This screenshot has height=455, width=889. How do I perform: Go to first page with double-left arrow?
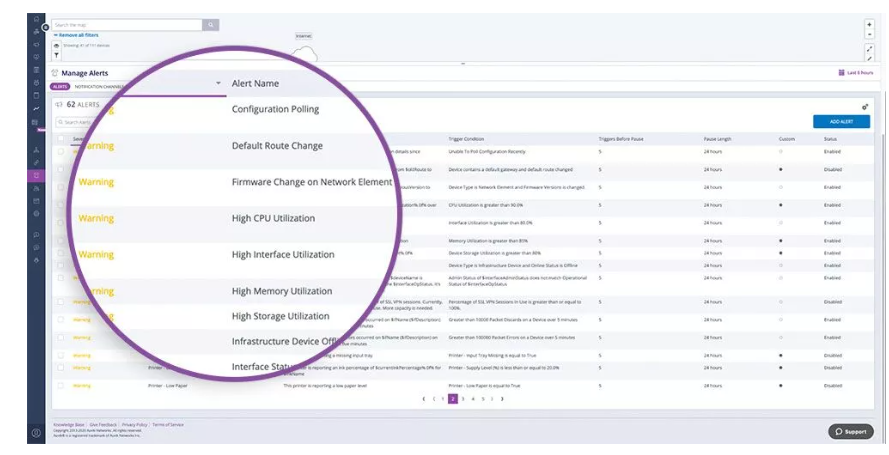click(424, 399)
